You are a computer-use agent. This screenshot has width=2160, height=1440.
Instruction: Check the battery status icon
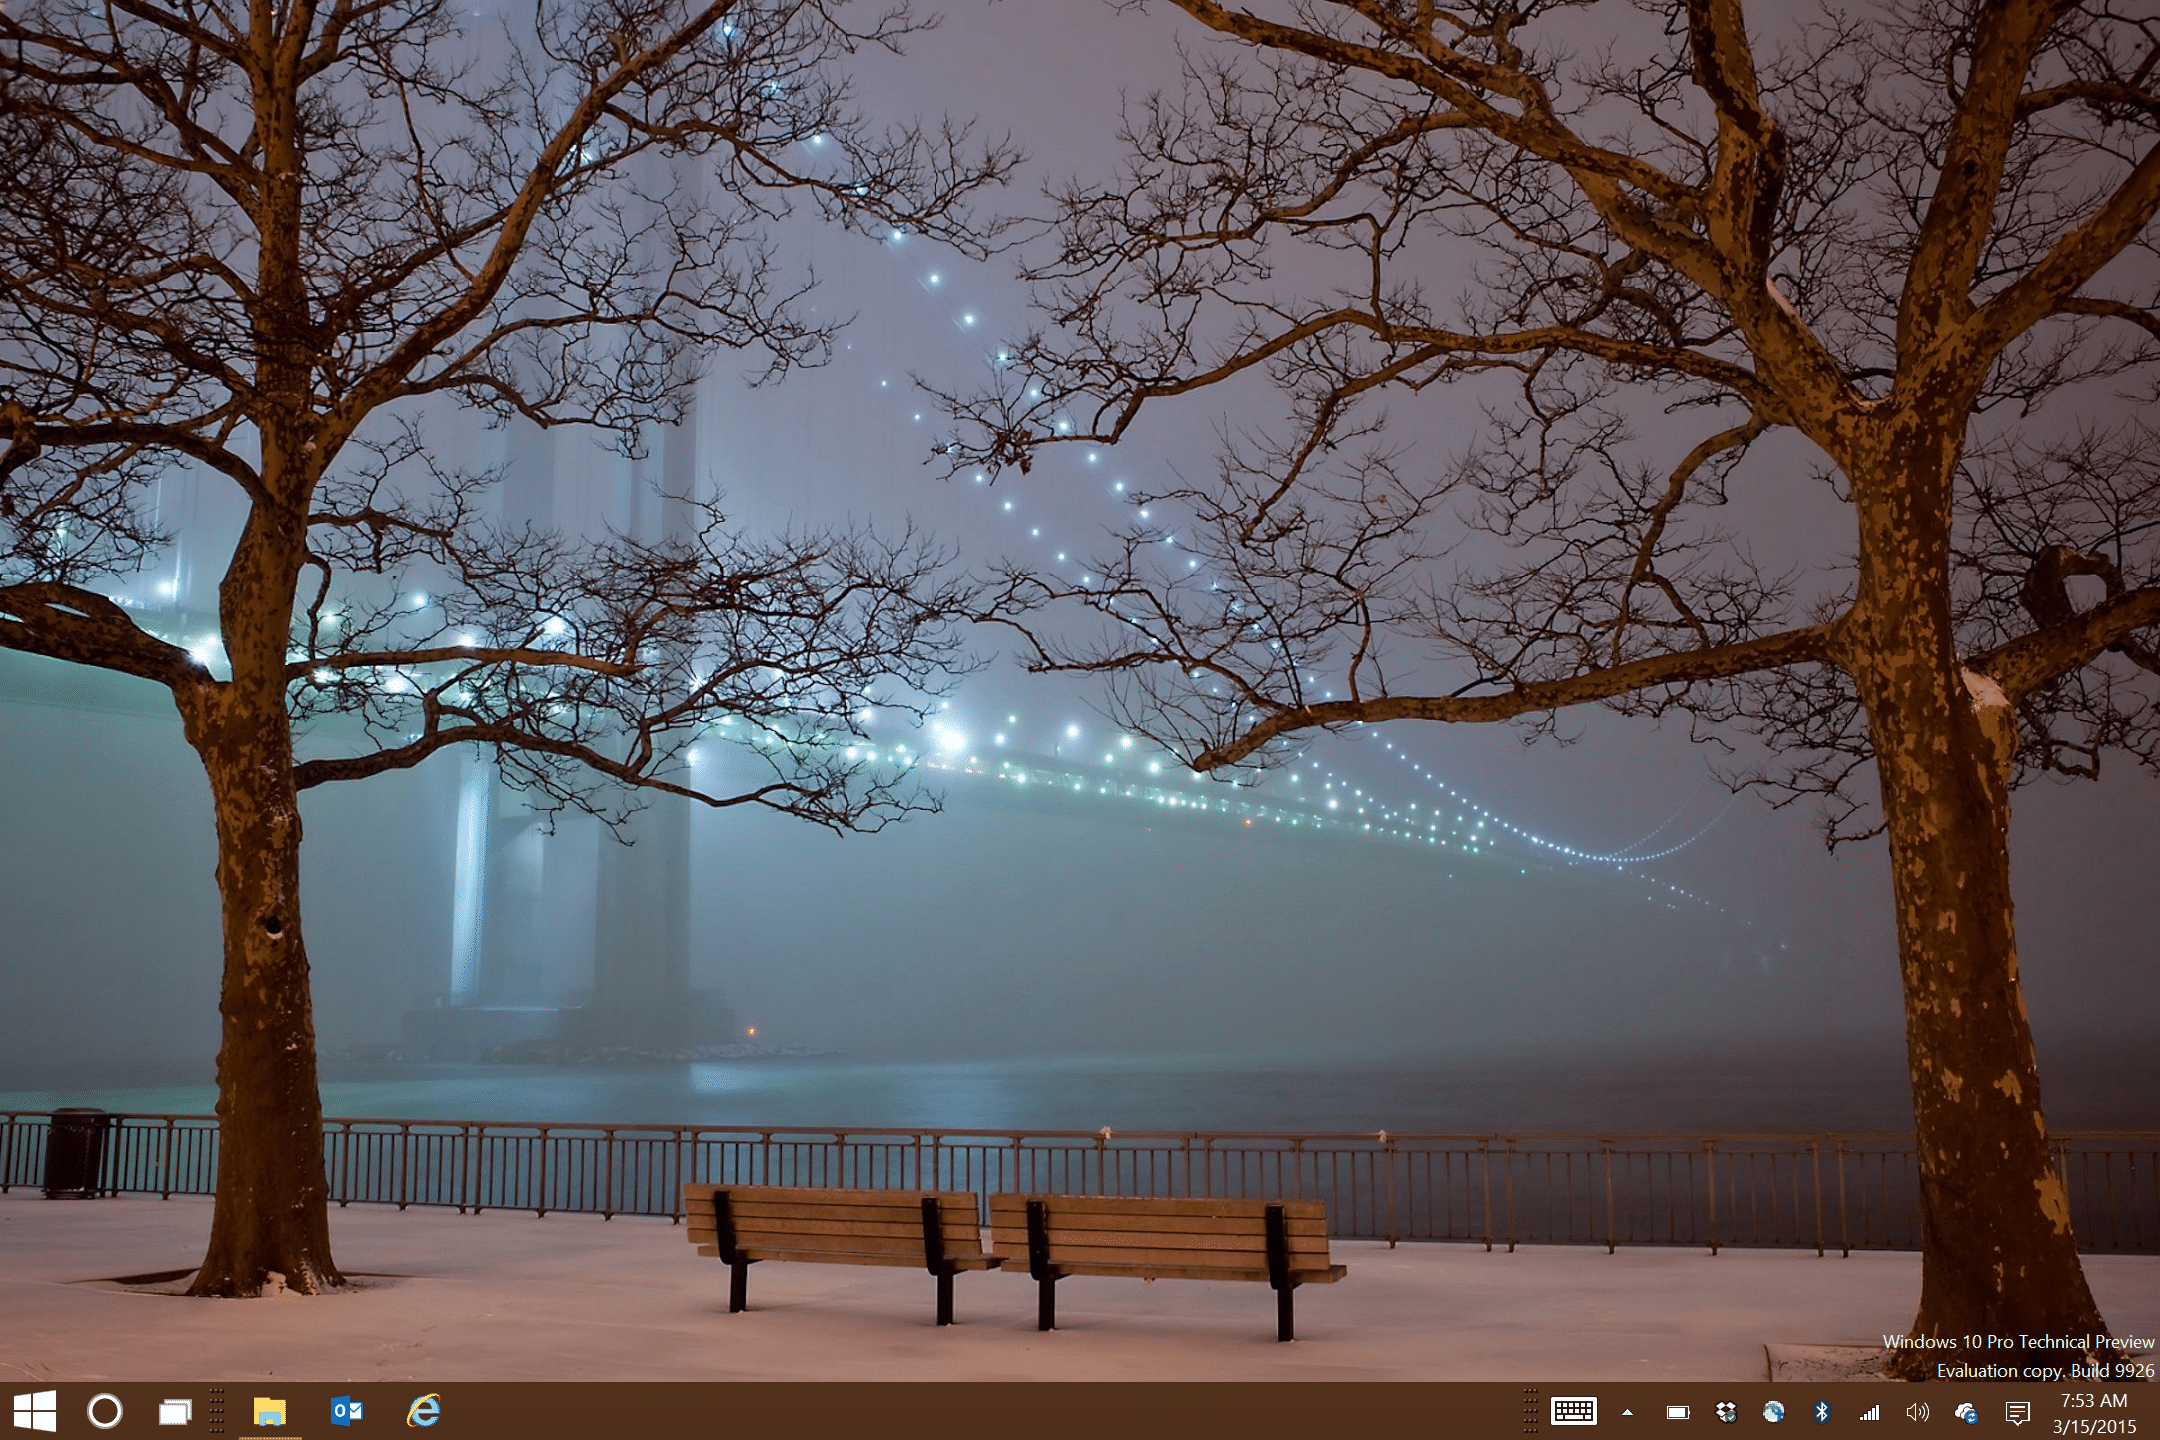(x=1677, y=1413)
